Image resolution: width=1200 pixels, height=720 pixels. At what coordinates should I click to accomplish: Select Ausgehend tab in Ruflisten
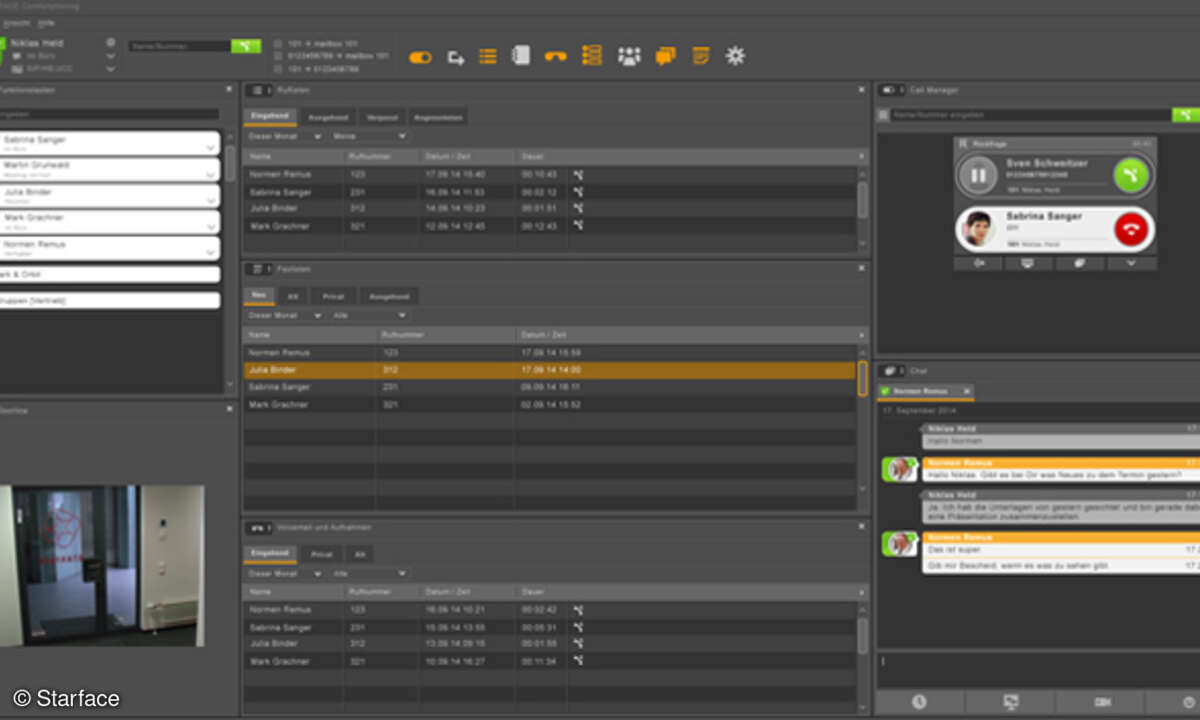[x=327, y=117]
